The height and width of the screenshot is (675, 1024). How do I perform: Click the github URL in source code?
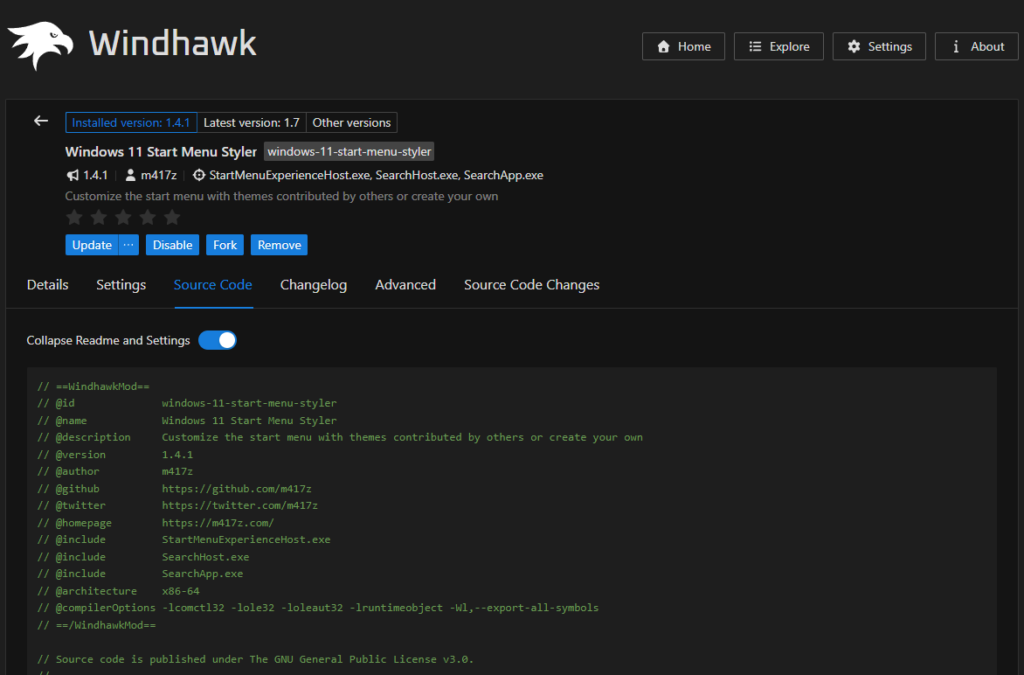(236, 488)
